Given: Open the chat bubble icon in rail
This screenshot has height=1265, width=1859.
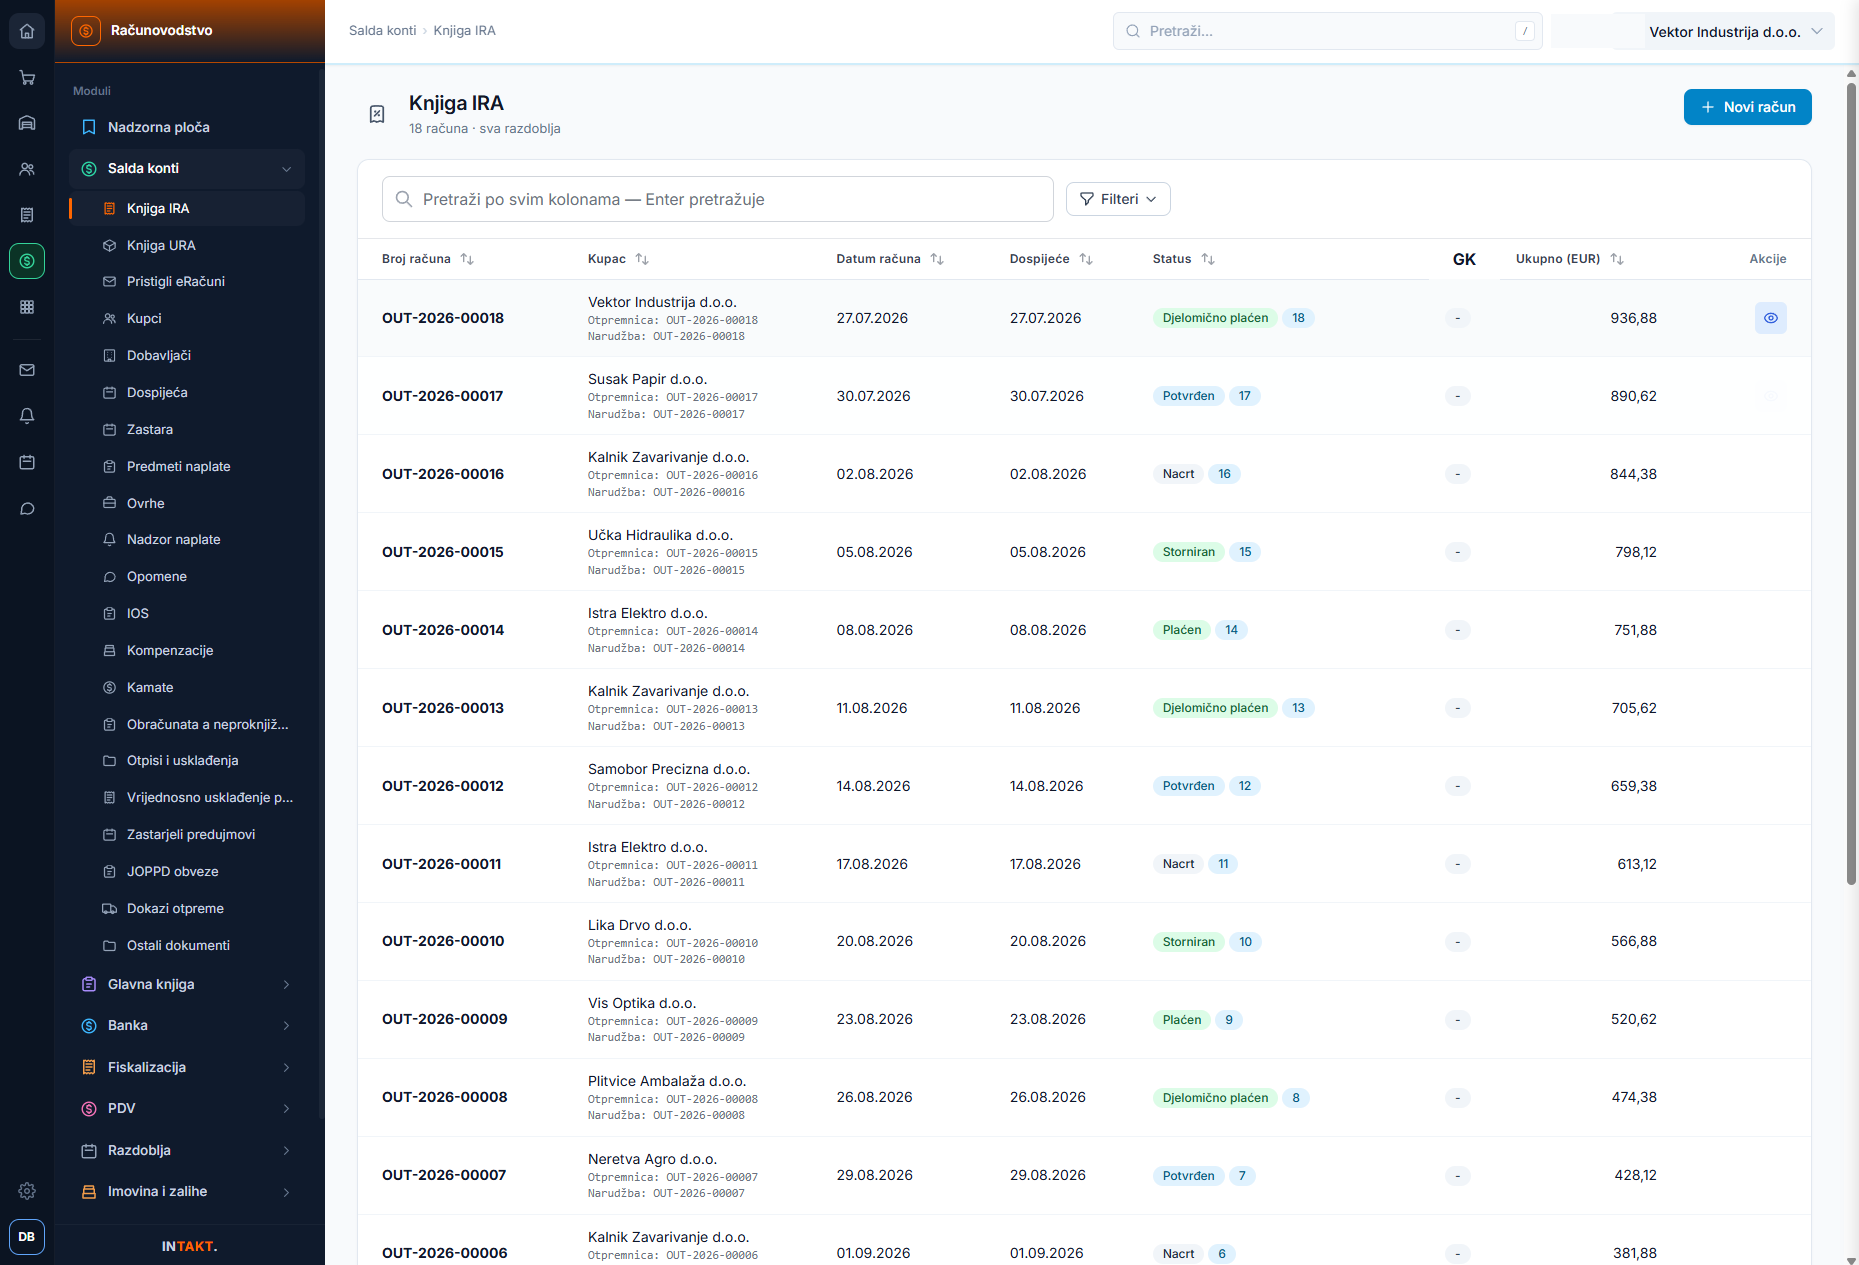Looking at the screenshot, I should (27, 508).
